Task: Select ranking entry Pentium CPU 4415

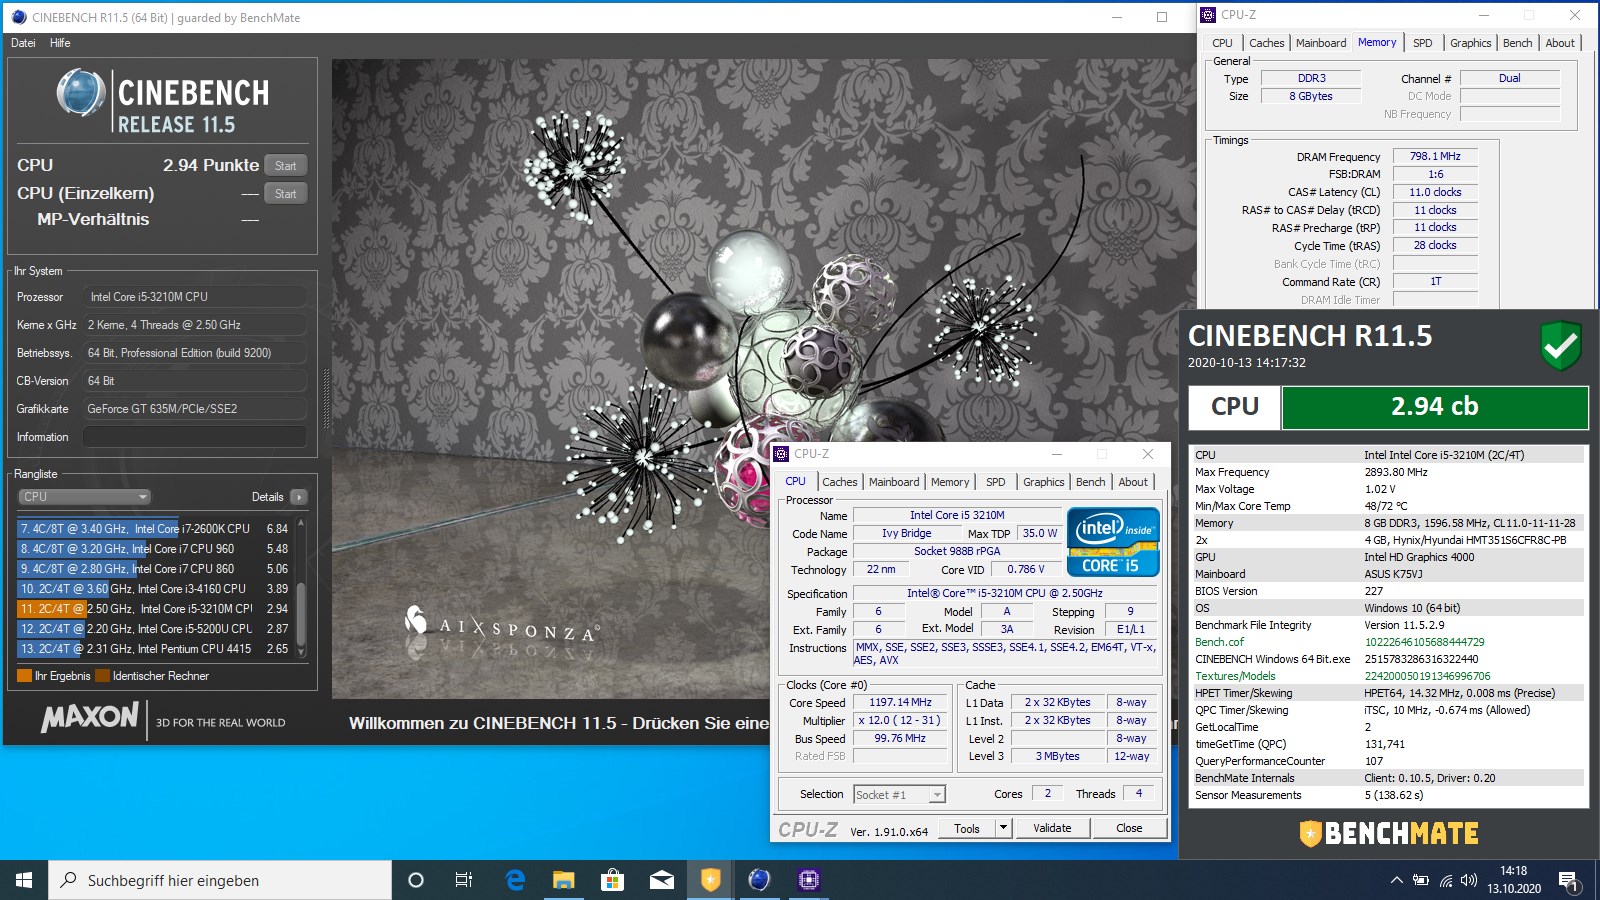Action: [x=154, y=649]
